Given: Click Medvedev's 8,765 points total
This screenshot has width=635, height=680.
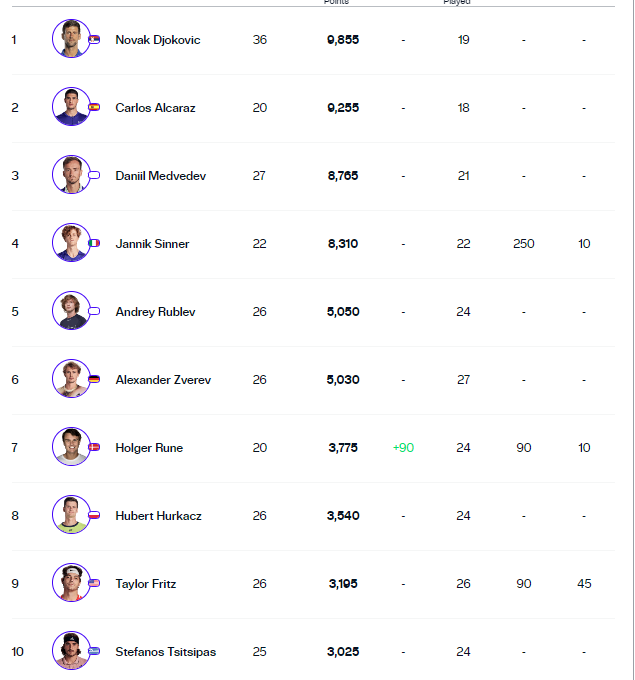Looking at the screenshot, I should pos(343,176).
